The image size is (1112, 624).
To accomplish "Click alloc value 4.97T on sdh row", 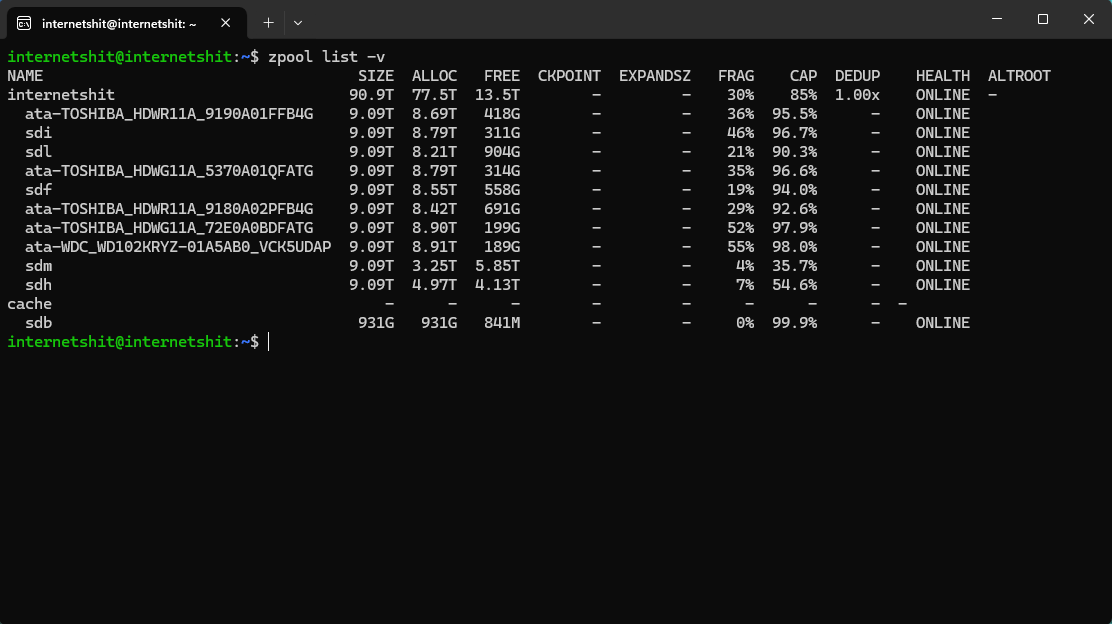I will (x=435, y=285).
